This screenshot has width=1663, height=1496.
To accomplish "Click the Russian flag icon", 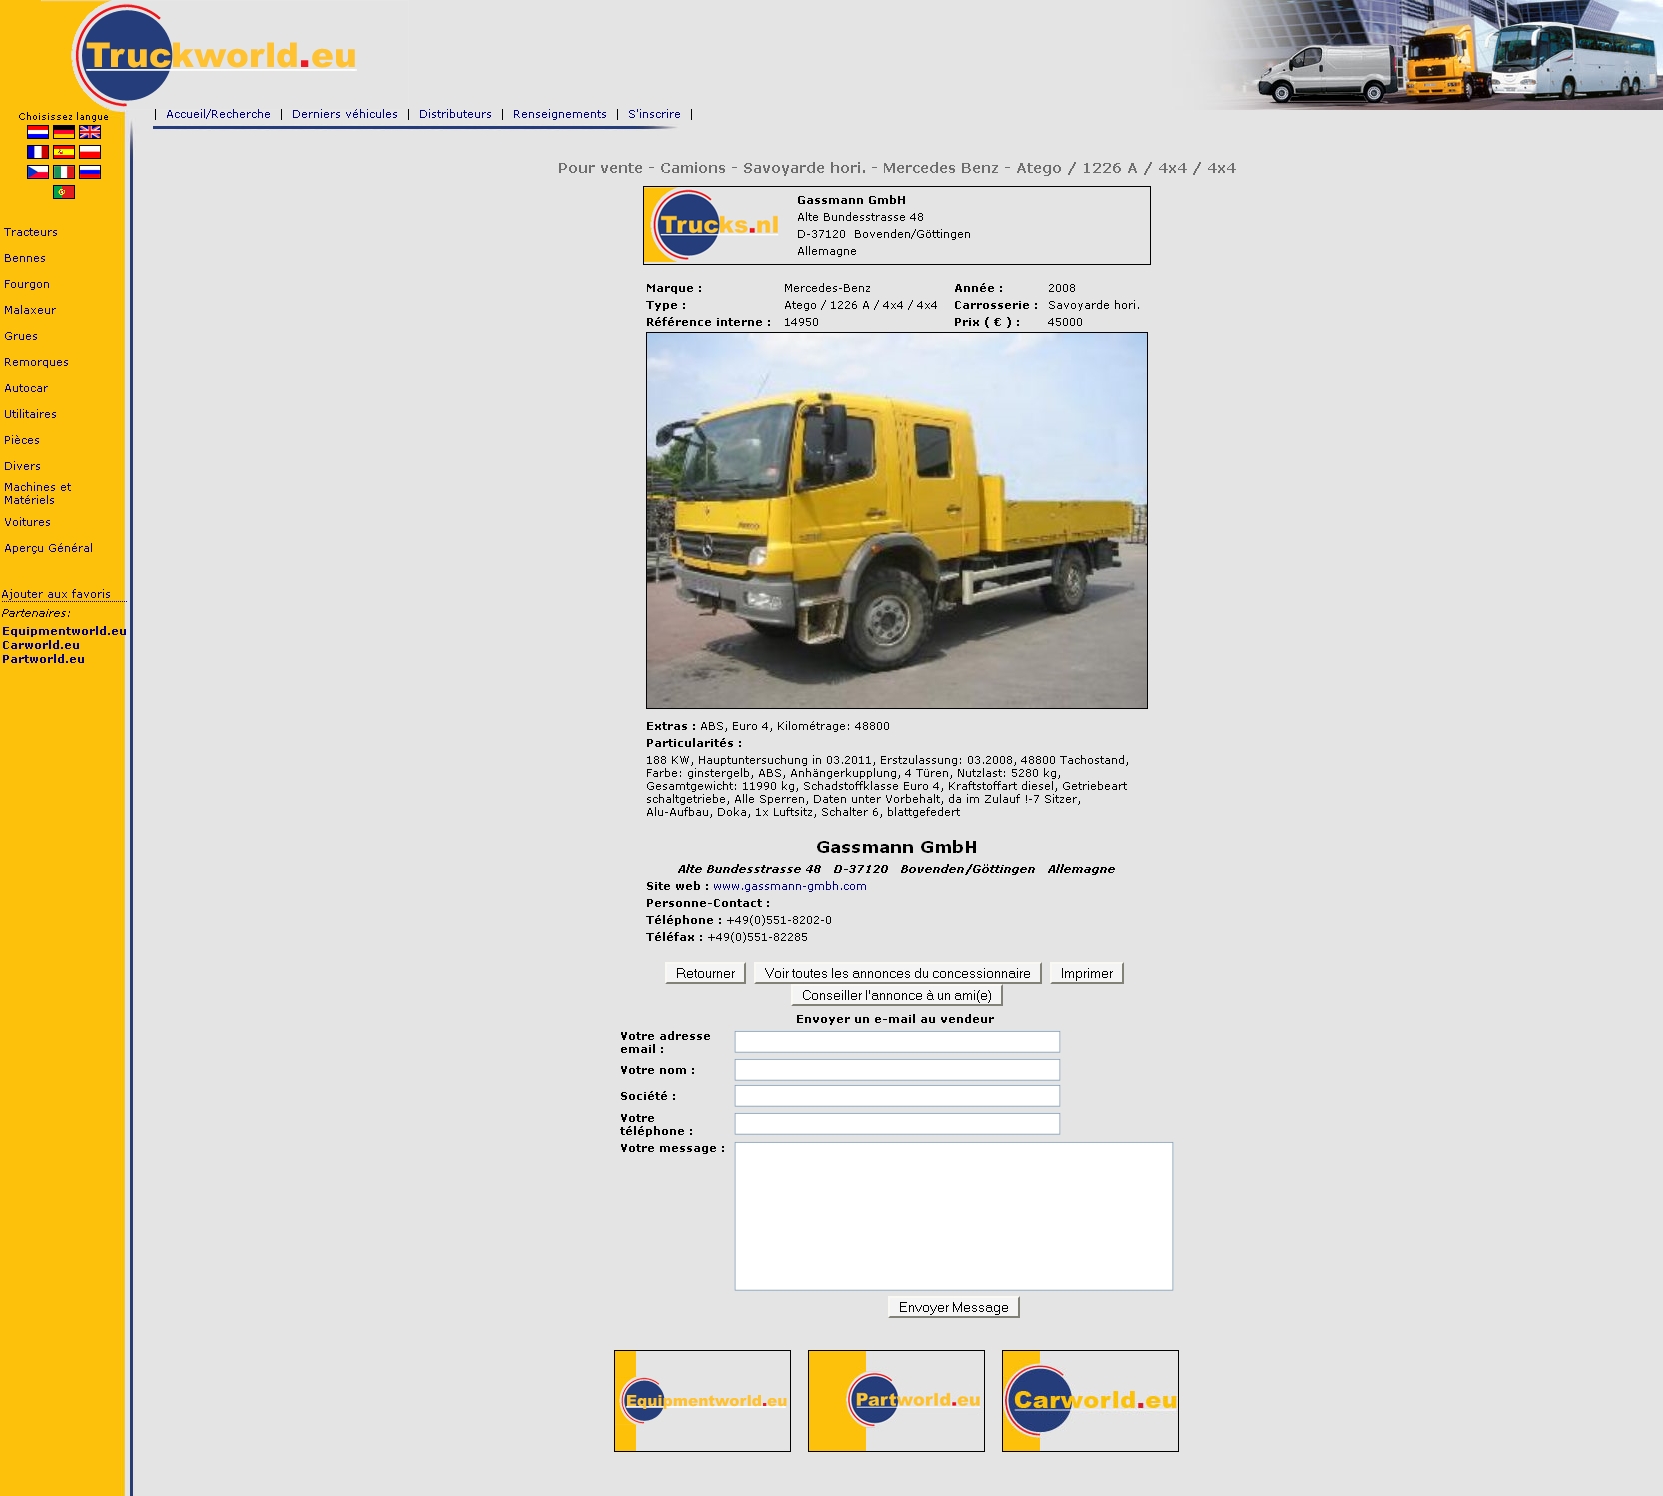I will coord(90,172).
